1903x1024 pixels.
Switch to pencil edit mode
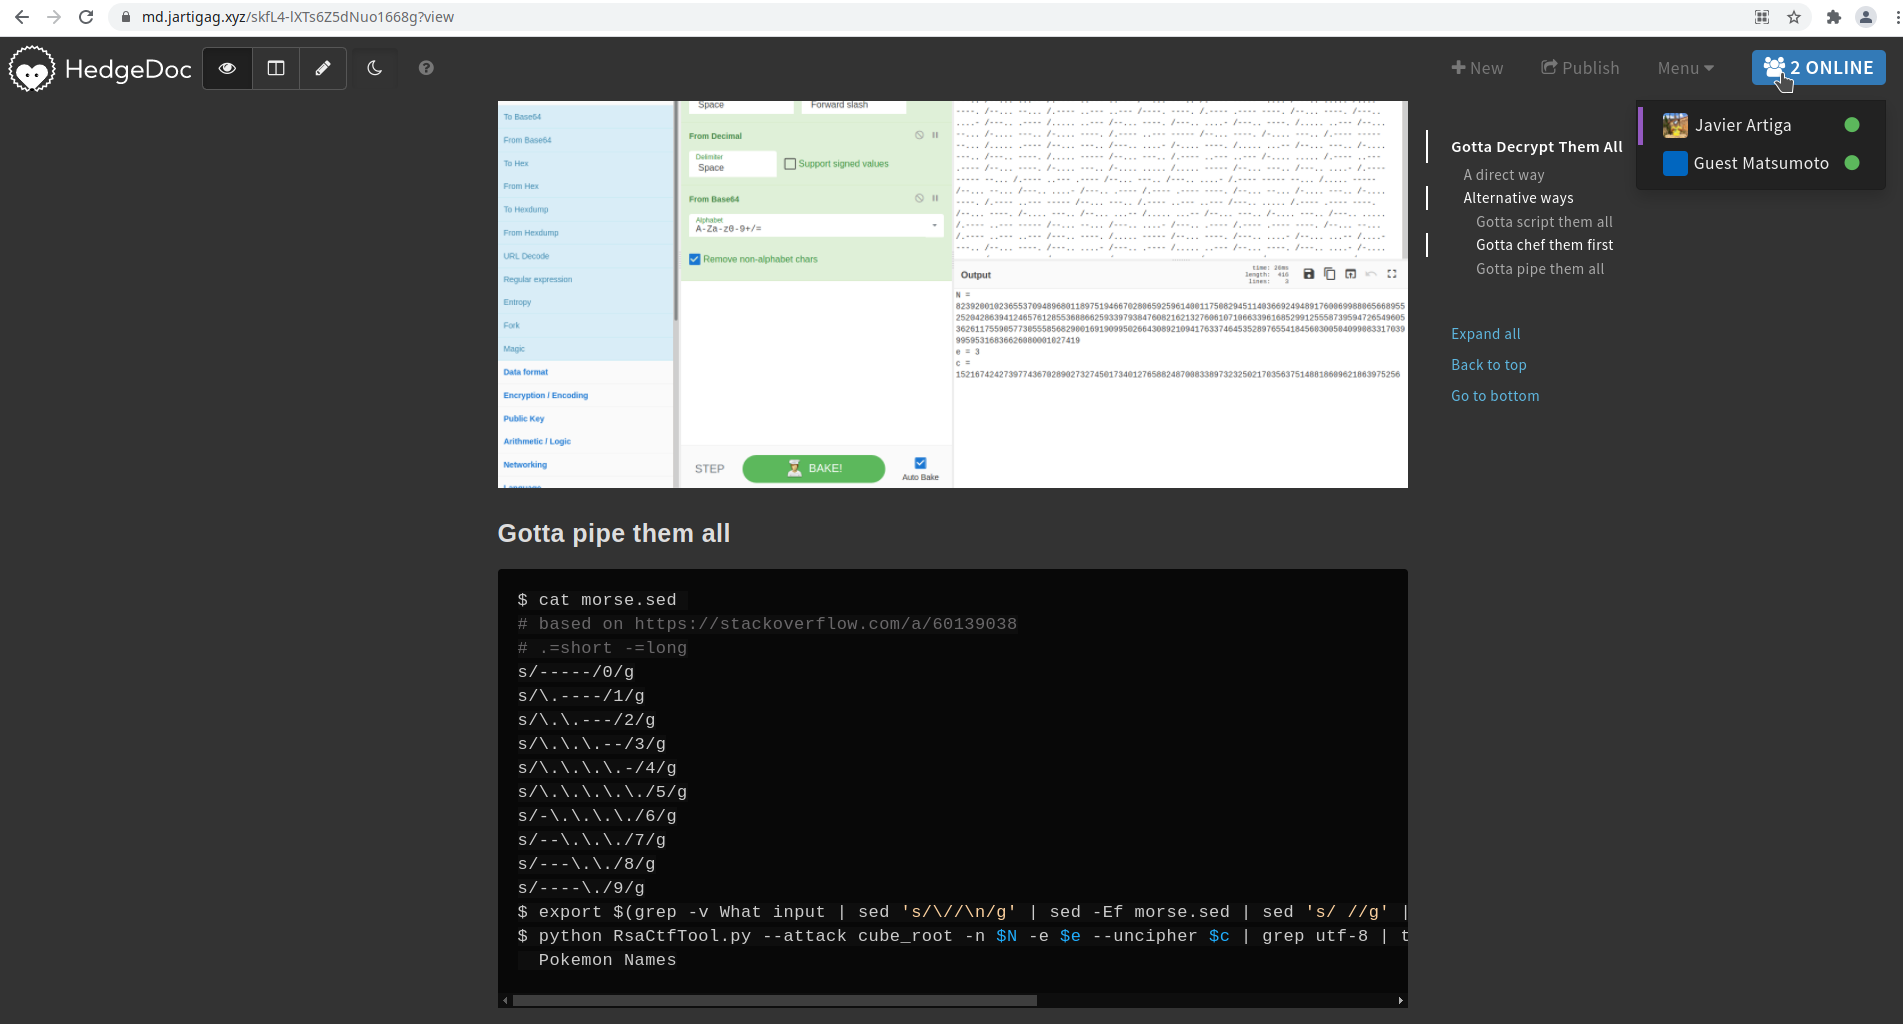click(323, 68)
